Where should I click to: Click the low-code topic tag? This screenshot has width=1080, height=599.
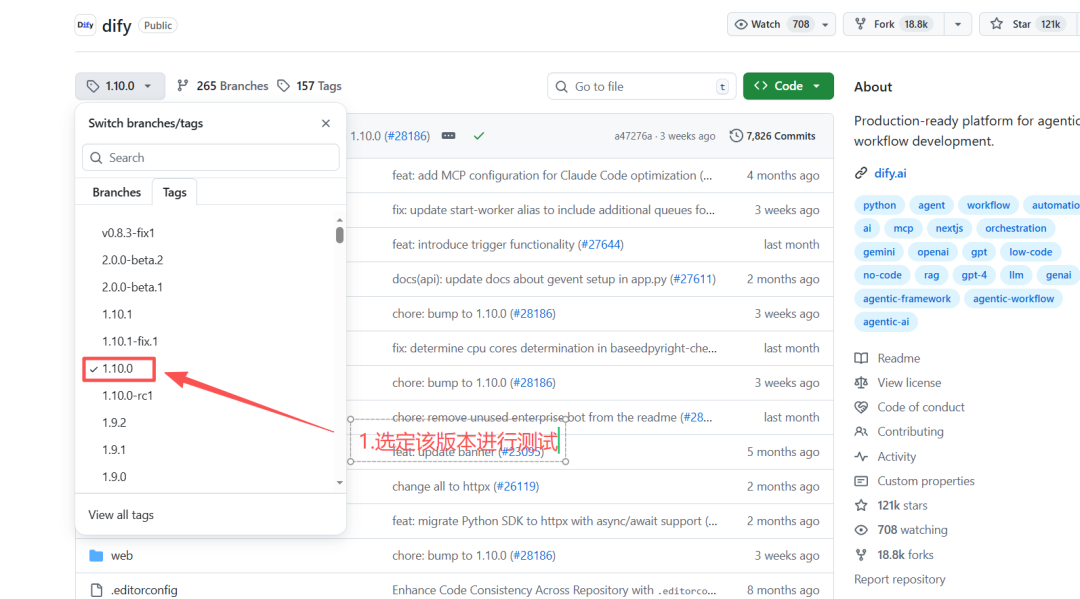(1030, 252)
